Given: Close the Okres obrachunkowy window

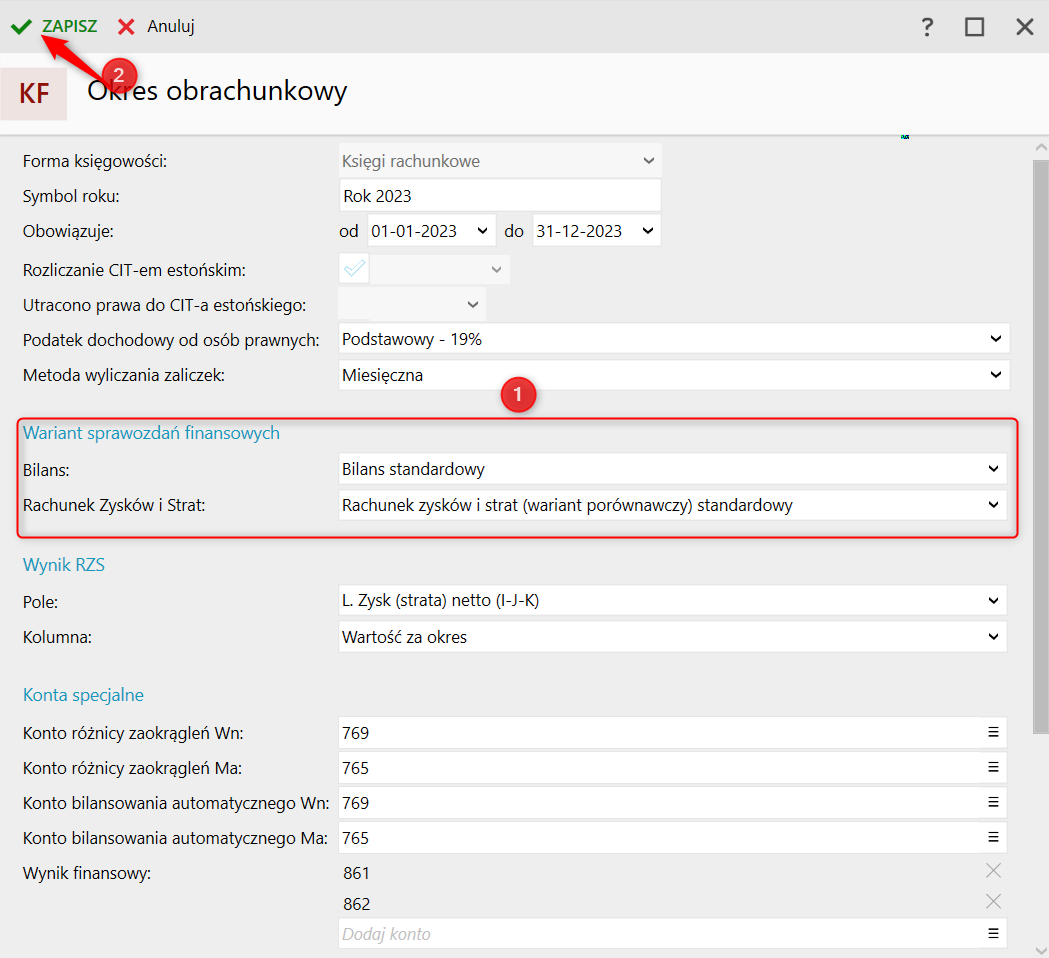Looking at the screenshot, I should coord(1024,27).
